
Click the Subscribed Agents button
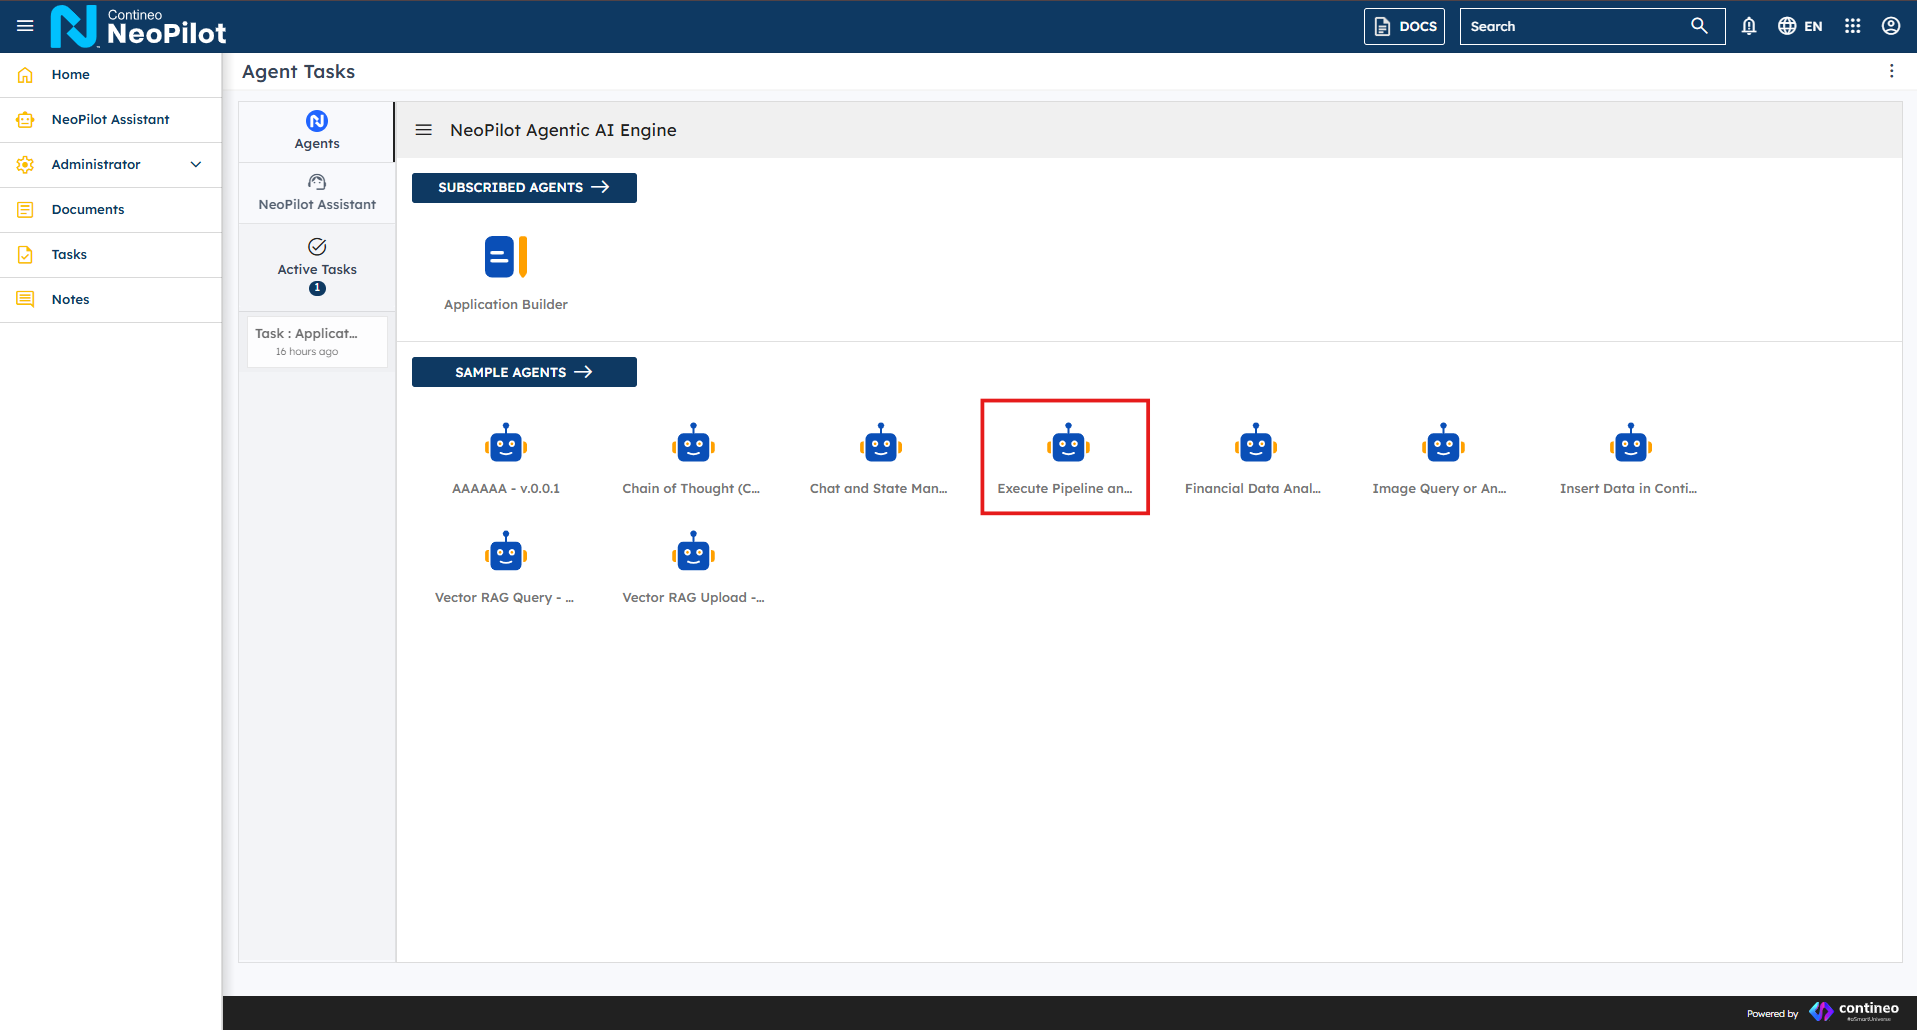[524, 187]
